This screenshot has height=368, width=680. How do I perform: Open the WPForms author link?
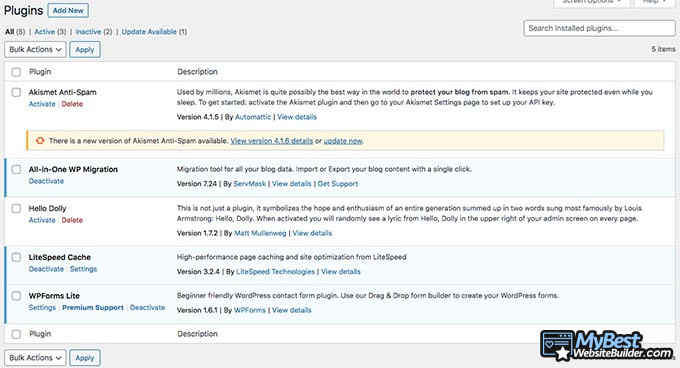coord(250,310)
